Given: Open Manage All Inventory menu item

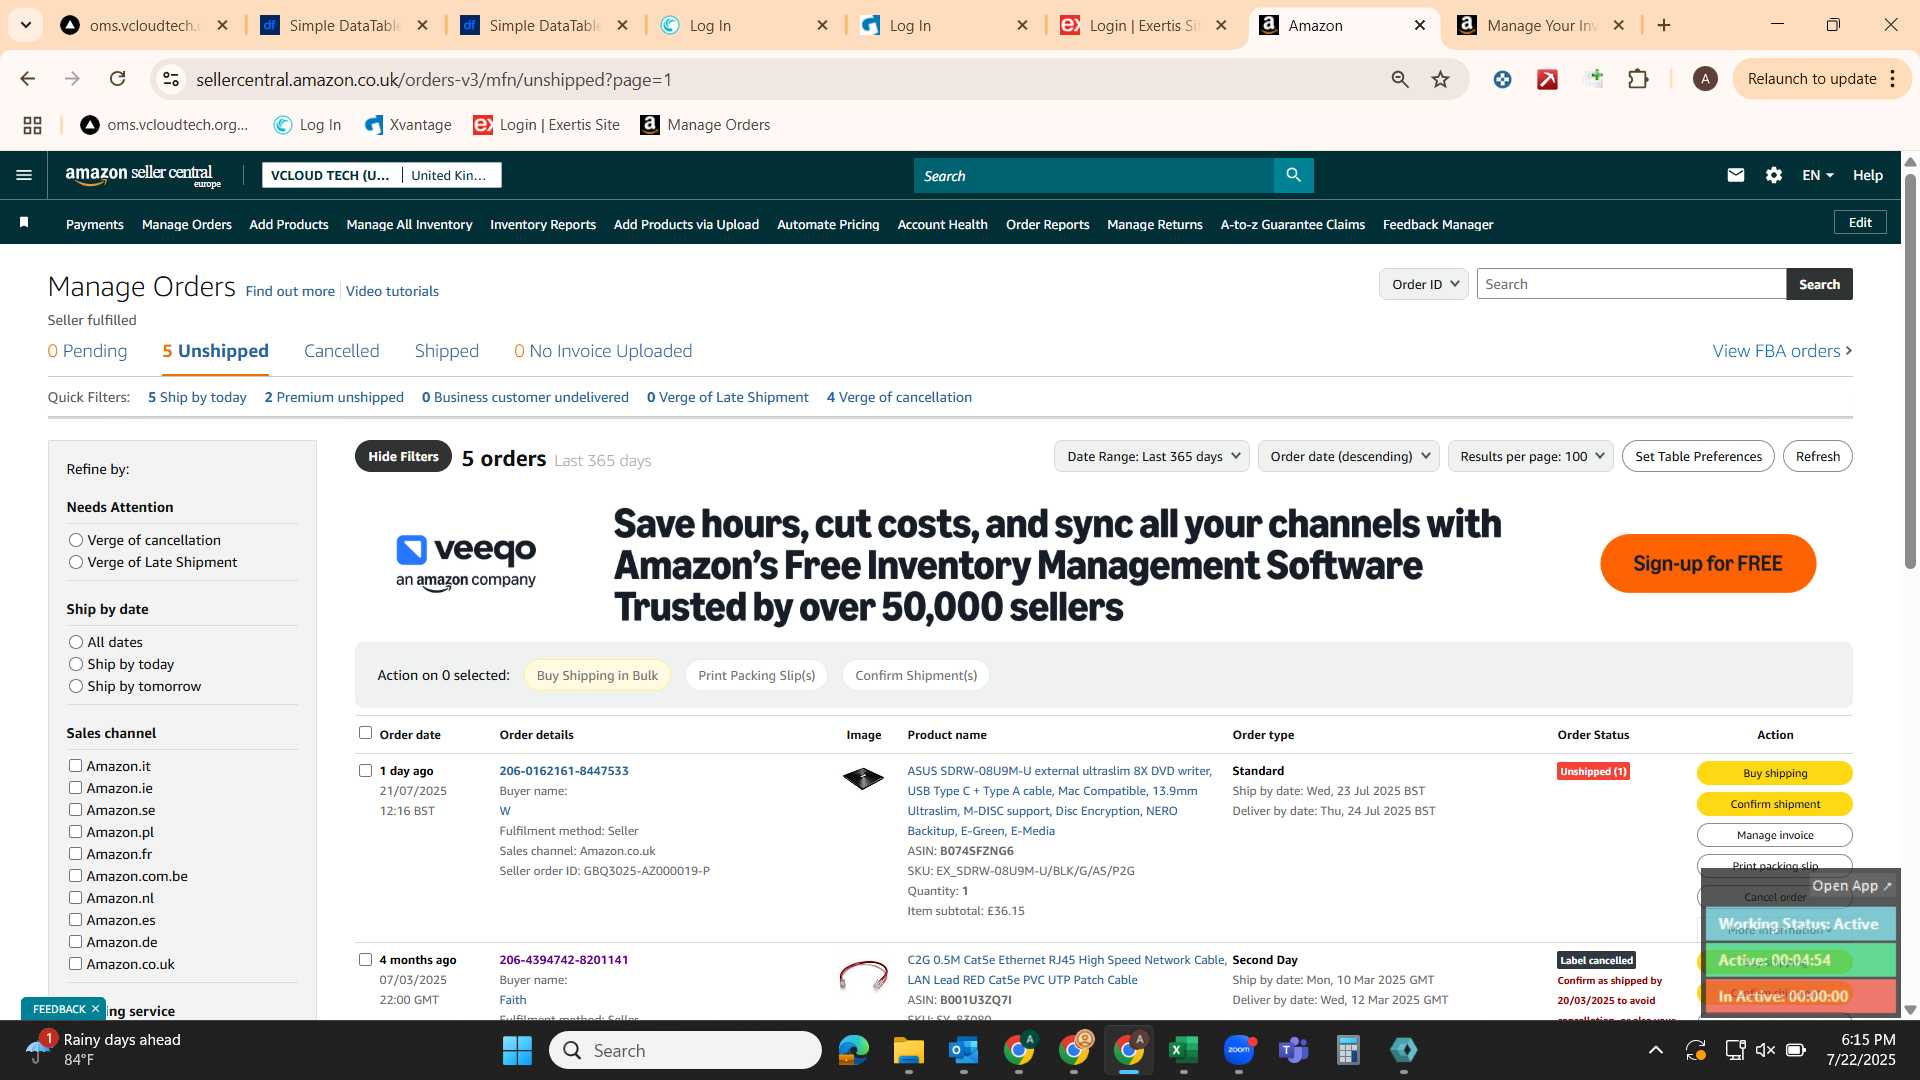Looking at the screenshot, I should point(409,224).
